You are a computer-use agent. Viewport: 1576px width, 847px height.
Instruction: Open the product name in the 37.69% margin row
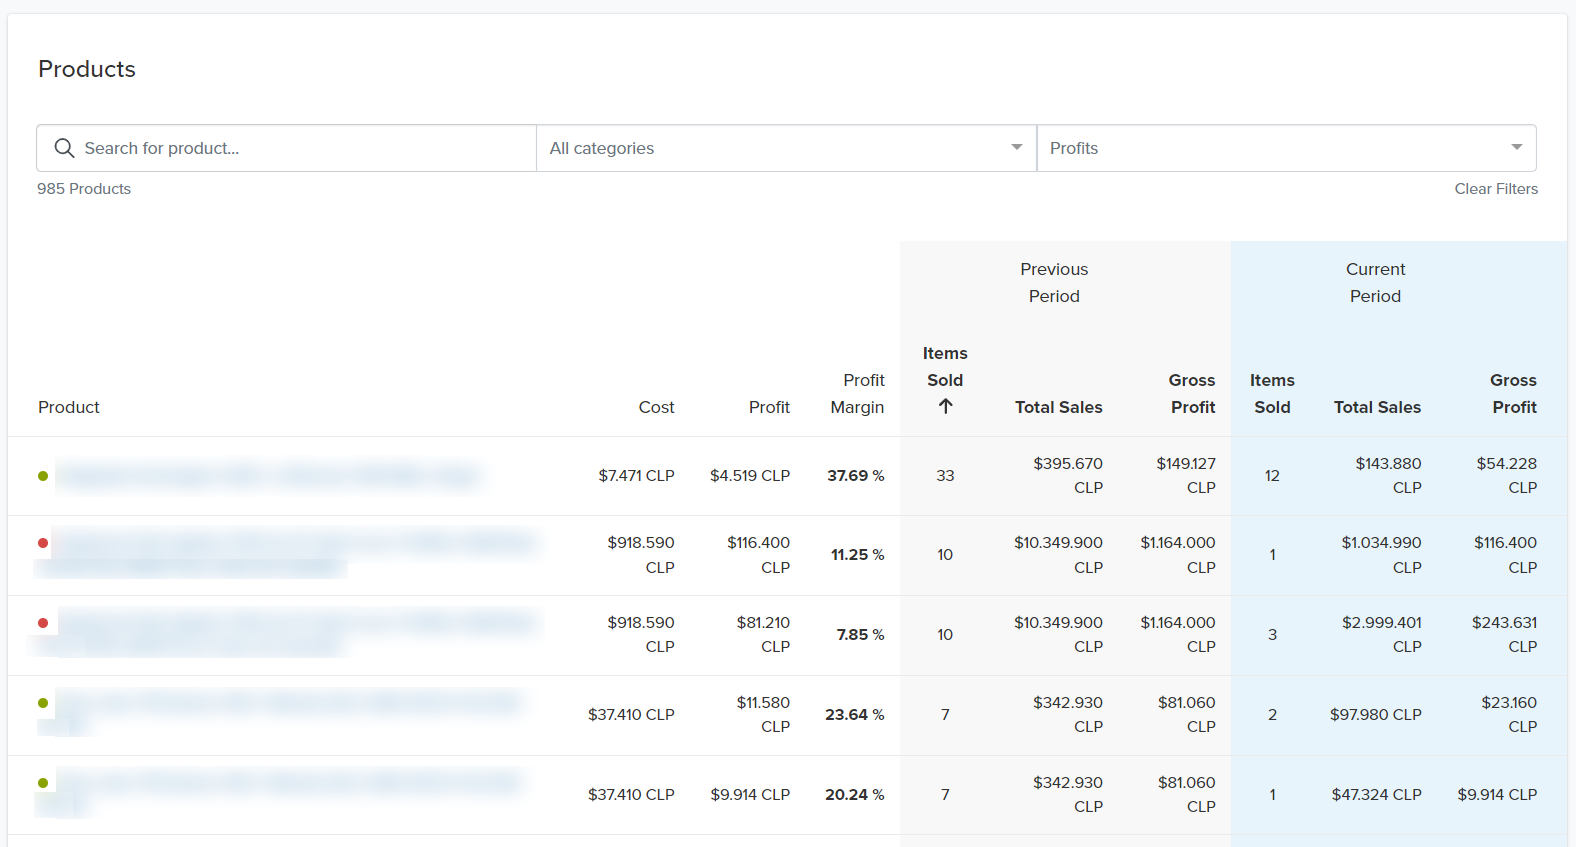[x=268, y=476]
